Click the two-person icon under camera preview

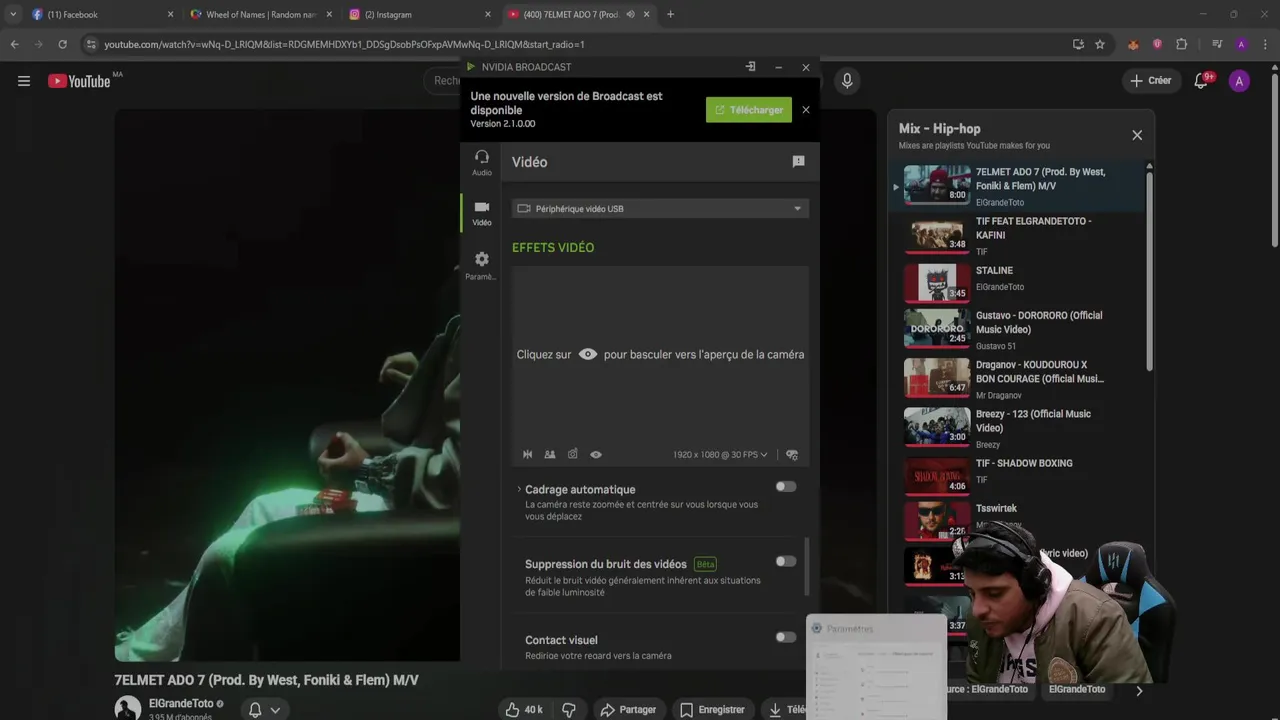tap(549, 454)
